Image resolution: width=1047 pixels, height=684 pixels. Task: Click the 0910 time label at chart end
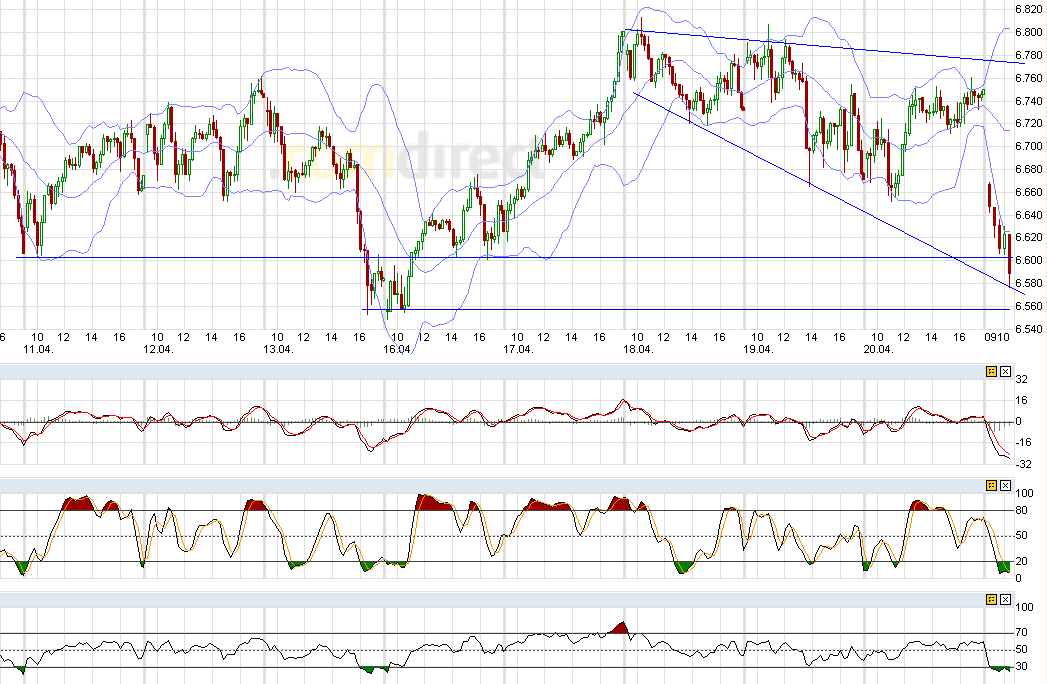[997, 337]
